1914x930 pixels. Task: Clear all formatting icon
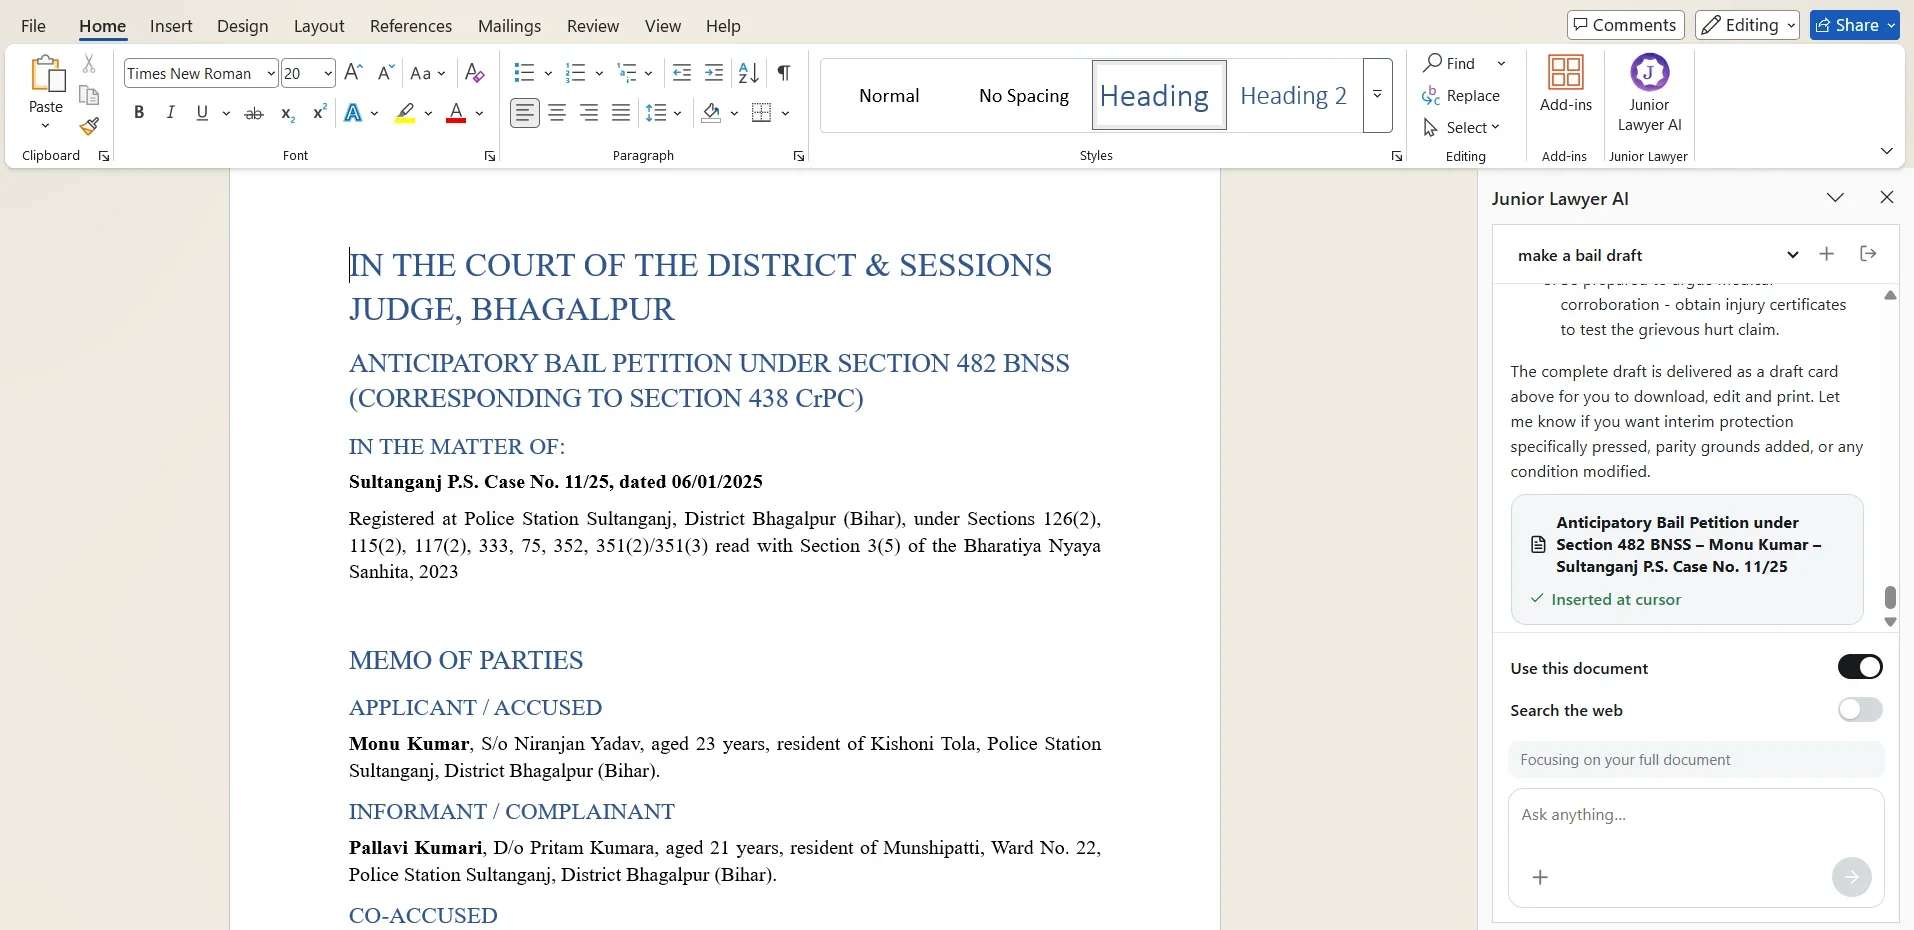[475, 73]
